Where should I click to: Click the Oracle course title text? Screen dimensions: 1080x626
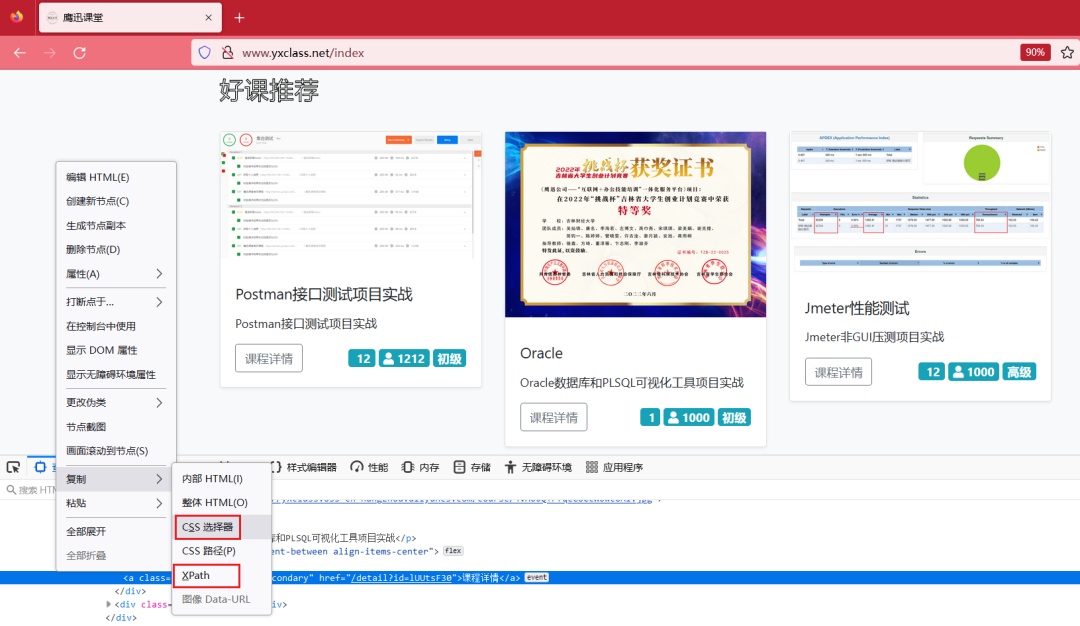click(541, 353)
